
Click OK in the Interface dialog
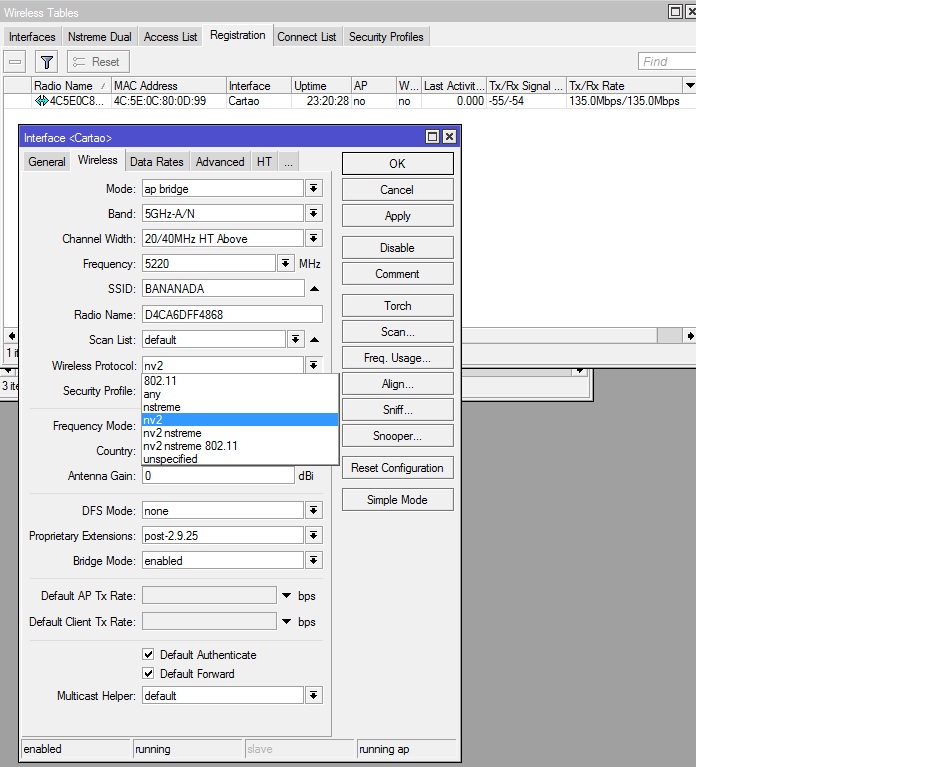pos(397,164)
